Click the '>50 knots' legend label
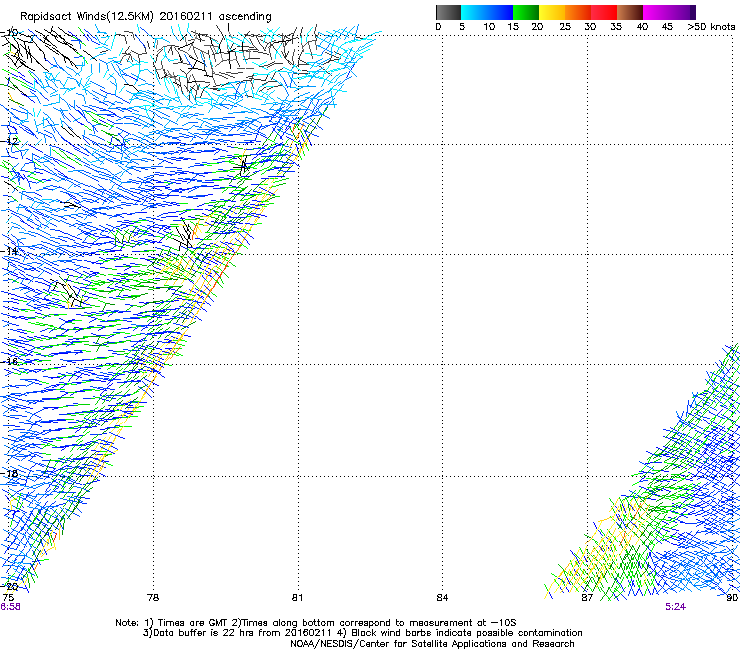Screen dimensions: 740x650 711,27
